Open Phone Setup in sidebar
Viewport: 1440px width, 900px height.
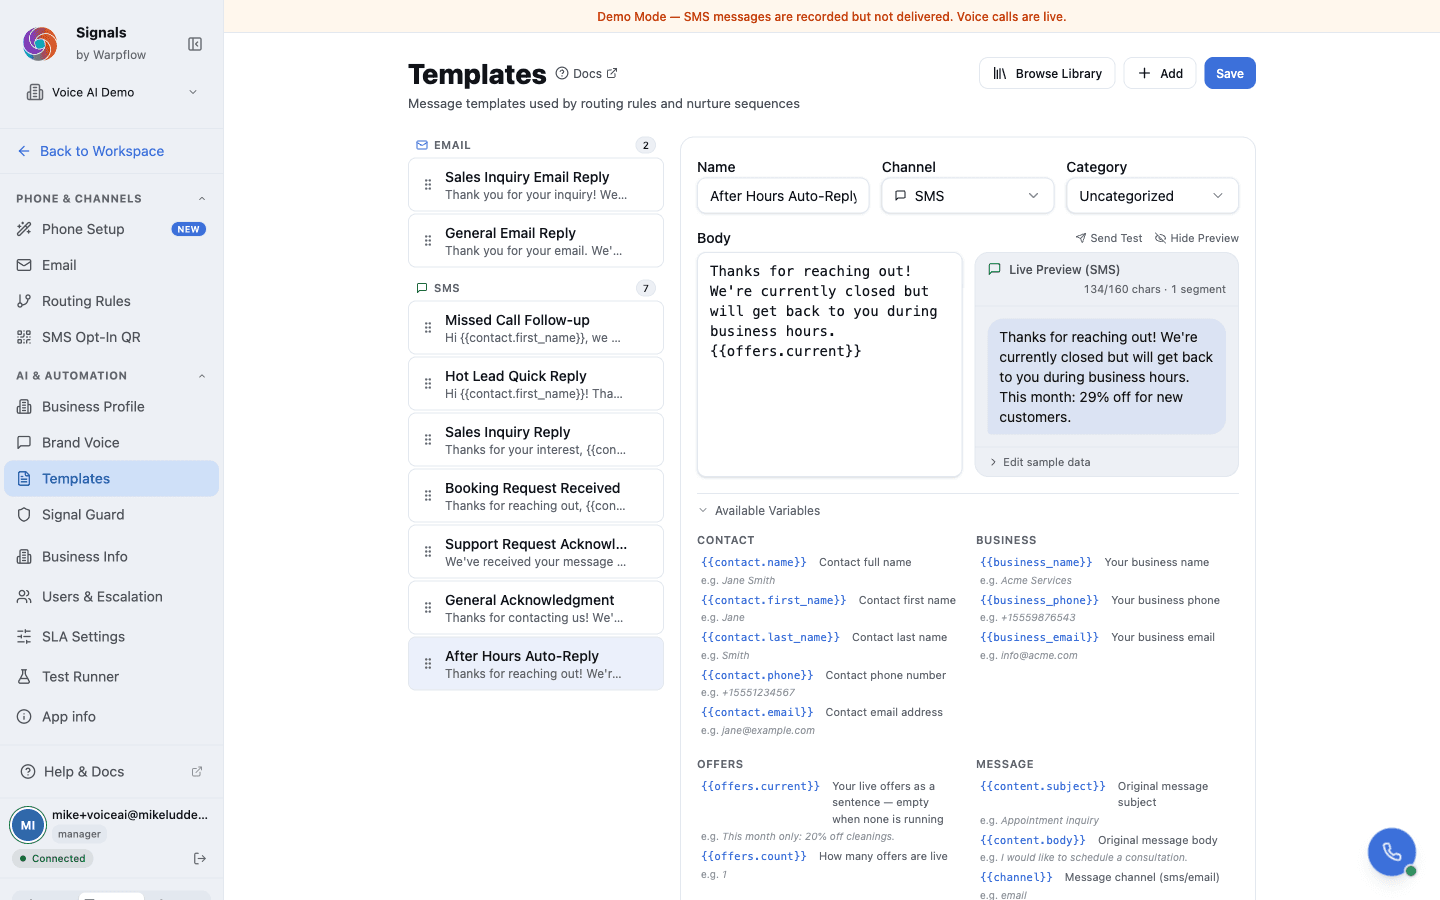pos(111,229)
